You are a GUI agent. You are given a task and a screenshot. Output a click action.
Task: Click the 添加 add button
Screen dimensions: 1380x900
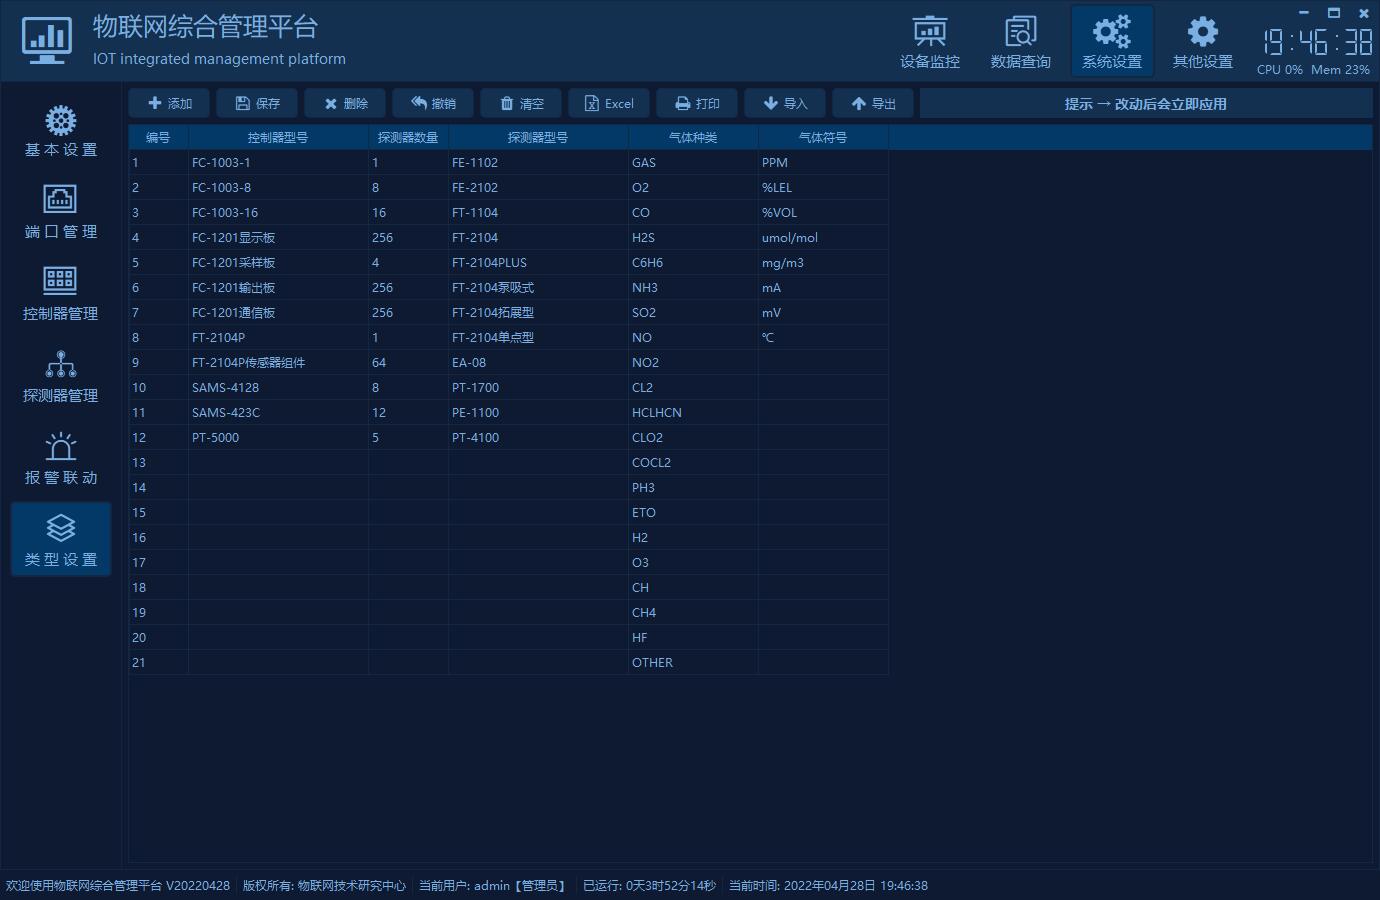click(x=169, y=103)
